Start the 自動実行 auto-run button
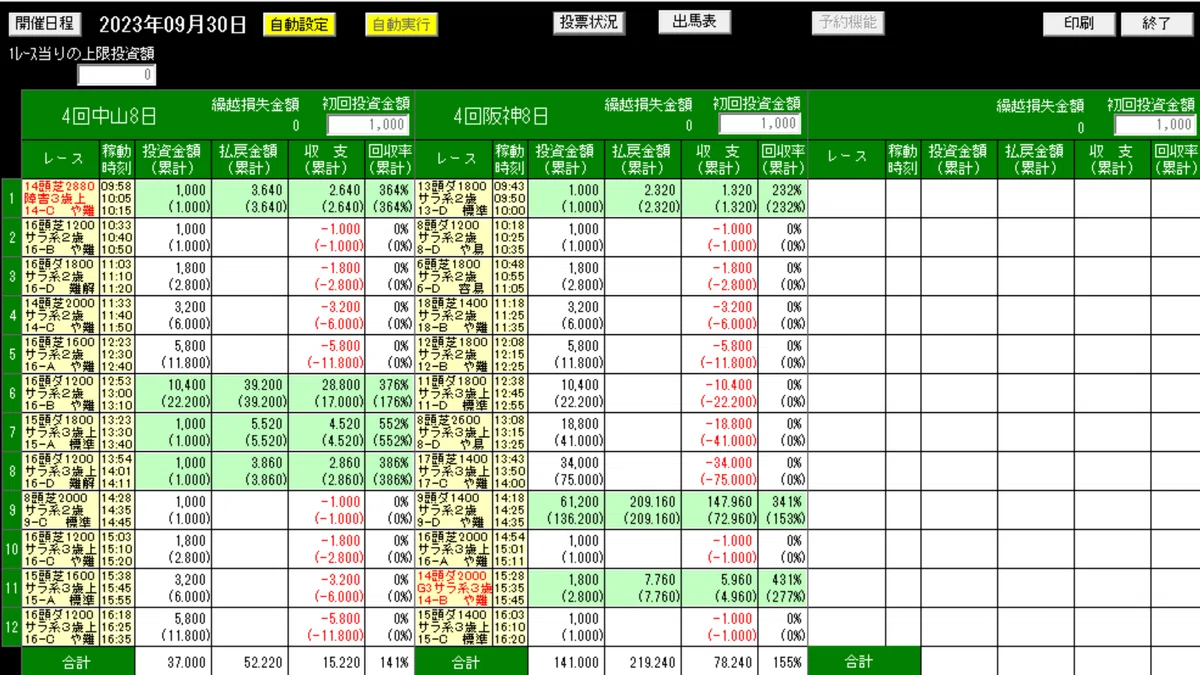This screenshot has width=1200, height=675. 402,24
